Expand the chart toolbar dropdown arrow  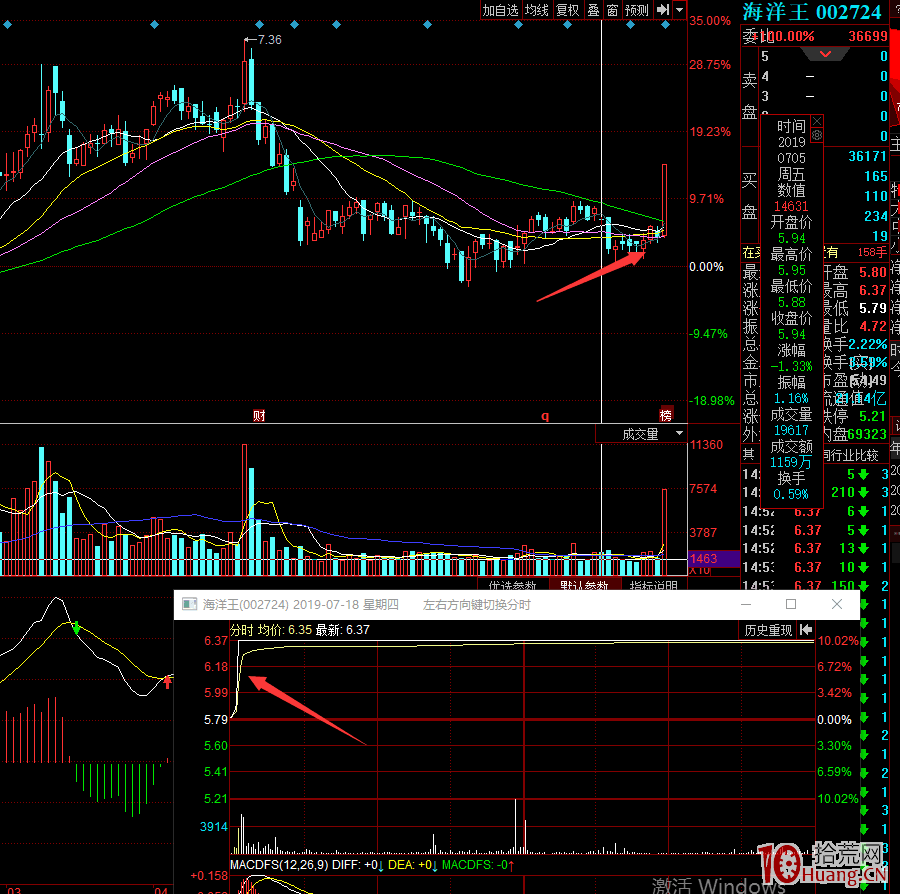[x=680, y=10]
